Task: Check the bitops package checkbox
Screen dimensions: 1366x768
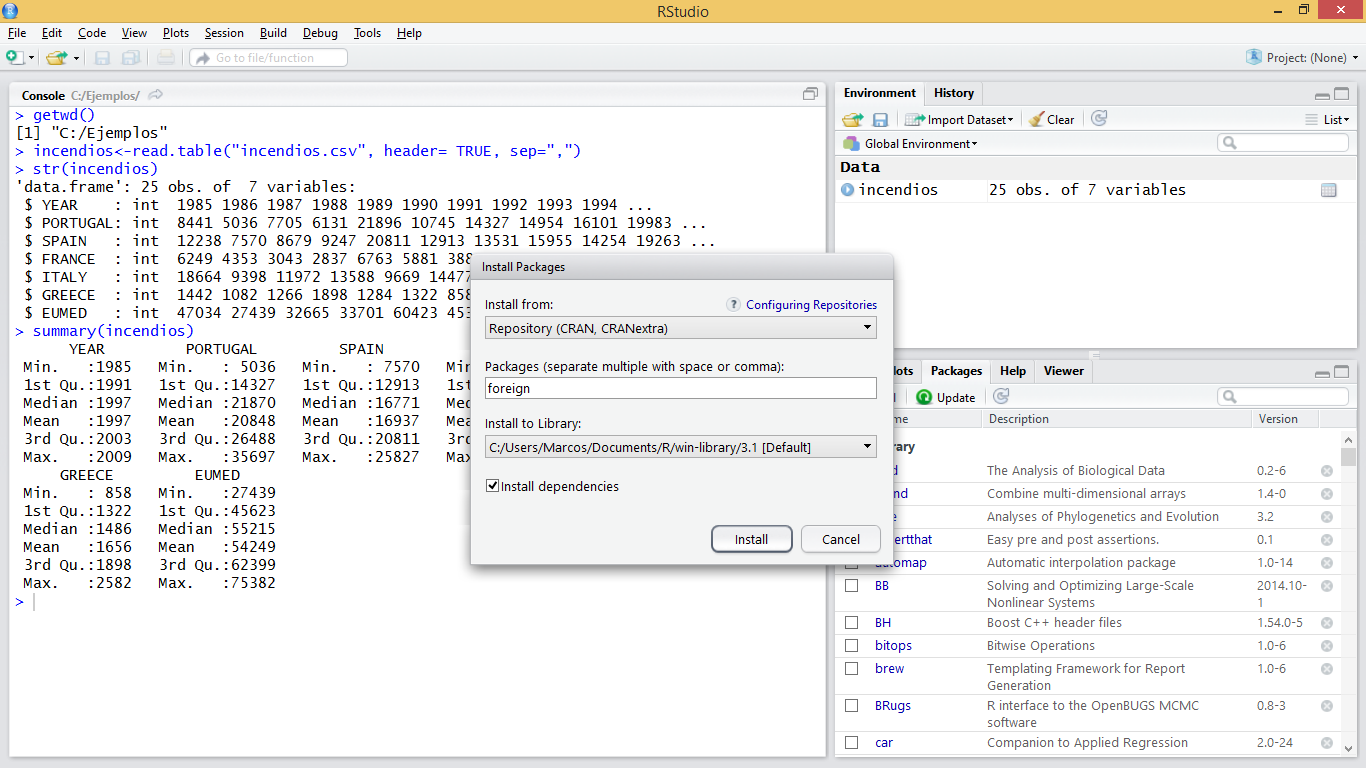Action: [x=852, y=646]
